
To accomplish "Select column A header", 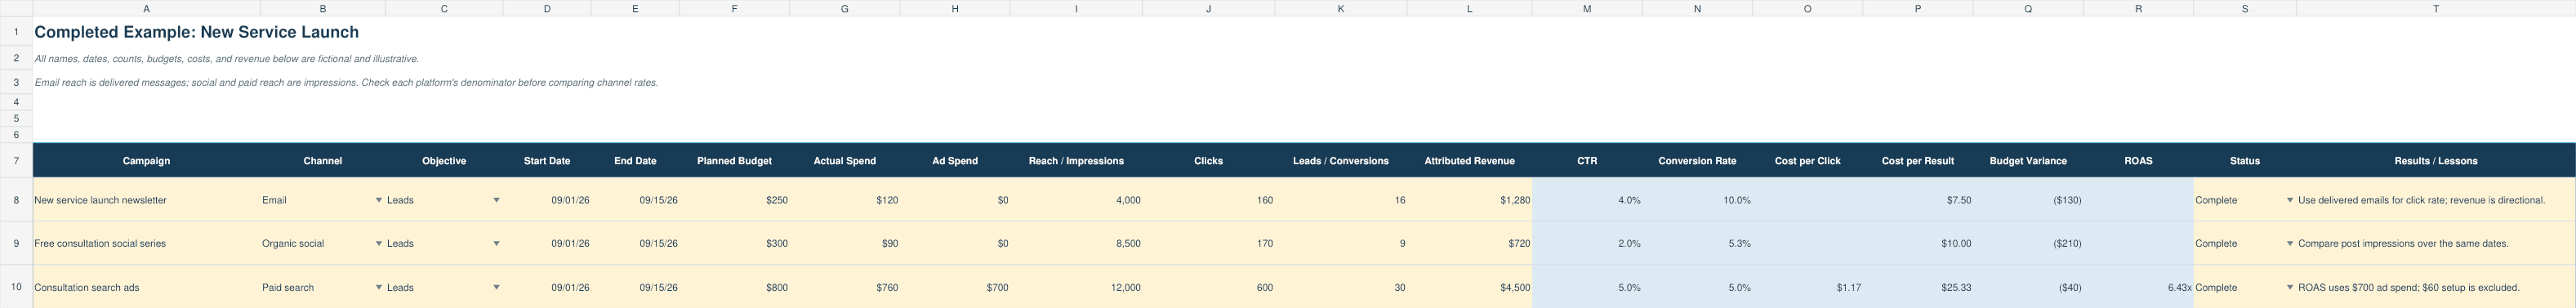I will [146, 9].
